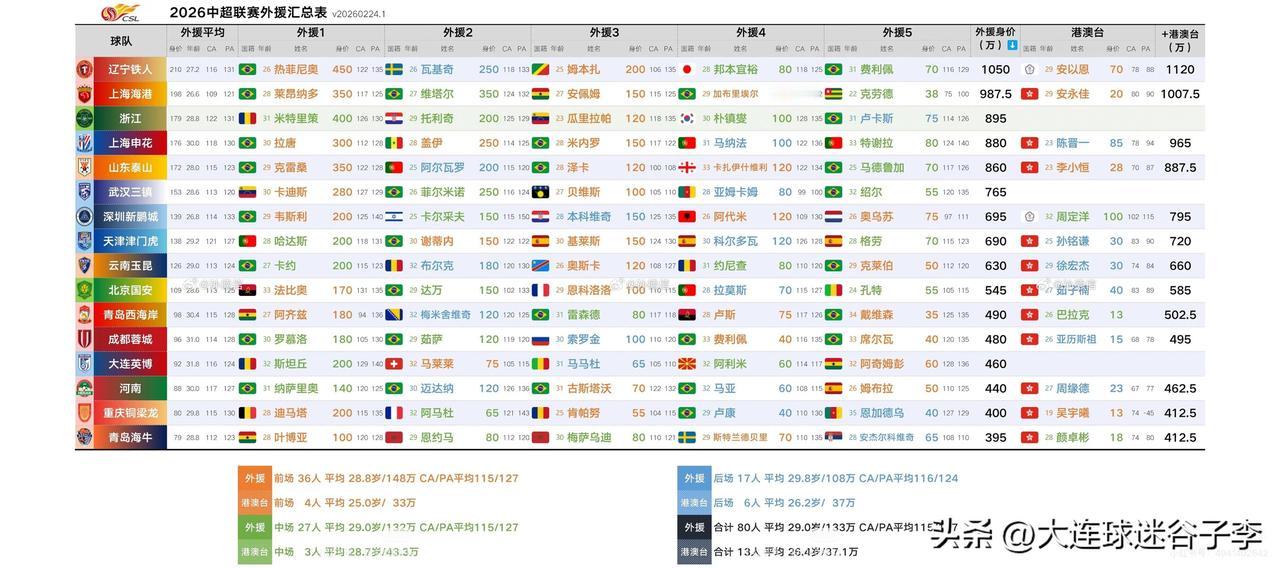The image size is (1280, 568).
Task: Click the 深圳新鹏城 team crest
Action: click(85, 216)
